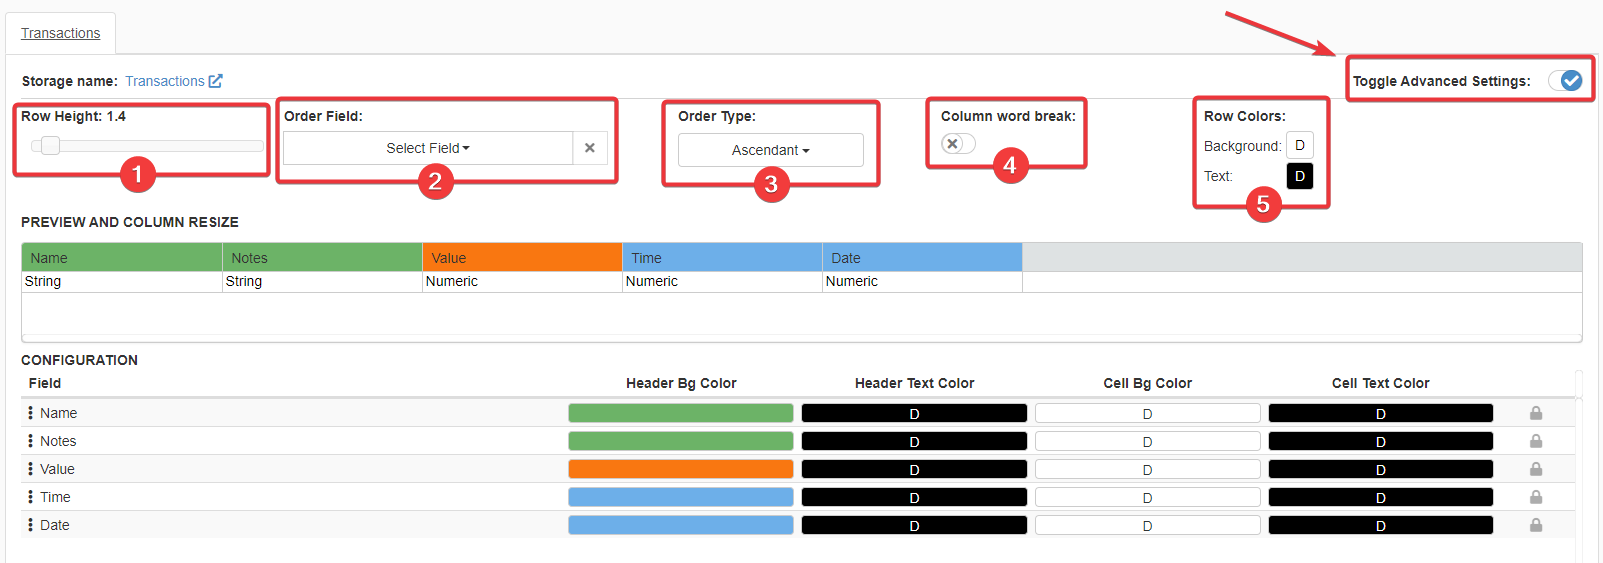Disable the Toggle Advanced Settings switch

point(1565,81)
